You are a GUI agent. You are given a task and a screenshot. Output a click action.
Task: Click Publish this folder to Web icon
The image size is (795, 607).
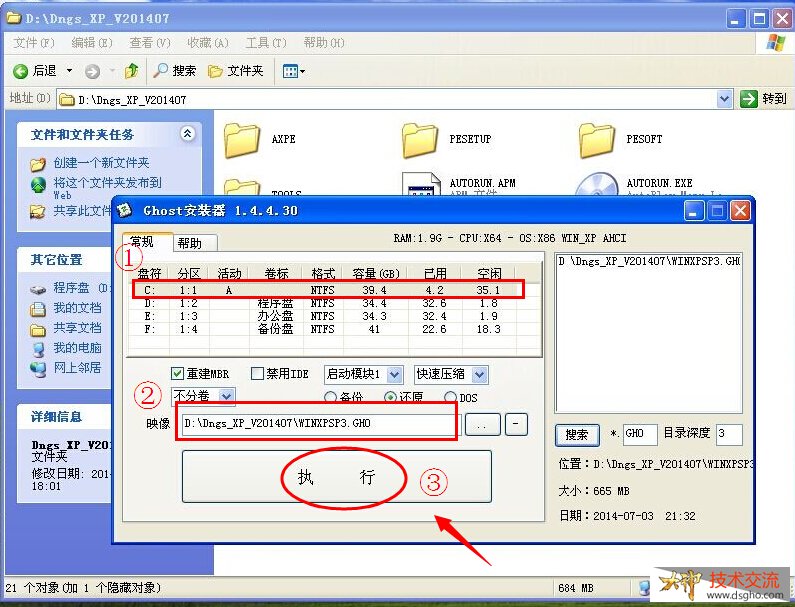(x=38, y=185)
